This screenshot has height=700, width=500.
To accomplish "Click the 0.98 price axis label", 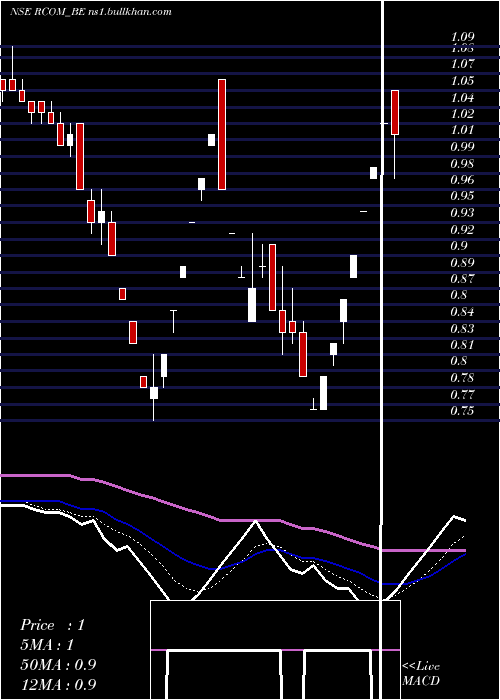I will (462, 163).
